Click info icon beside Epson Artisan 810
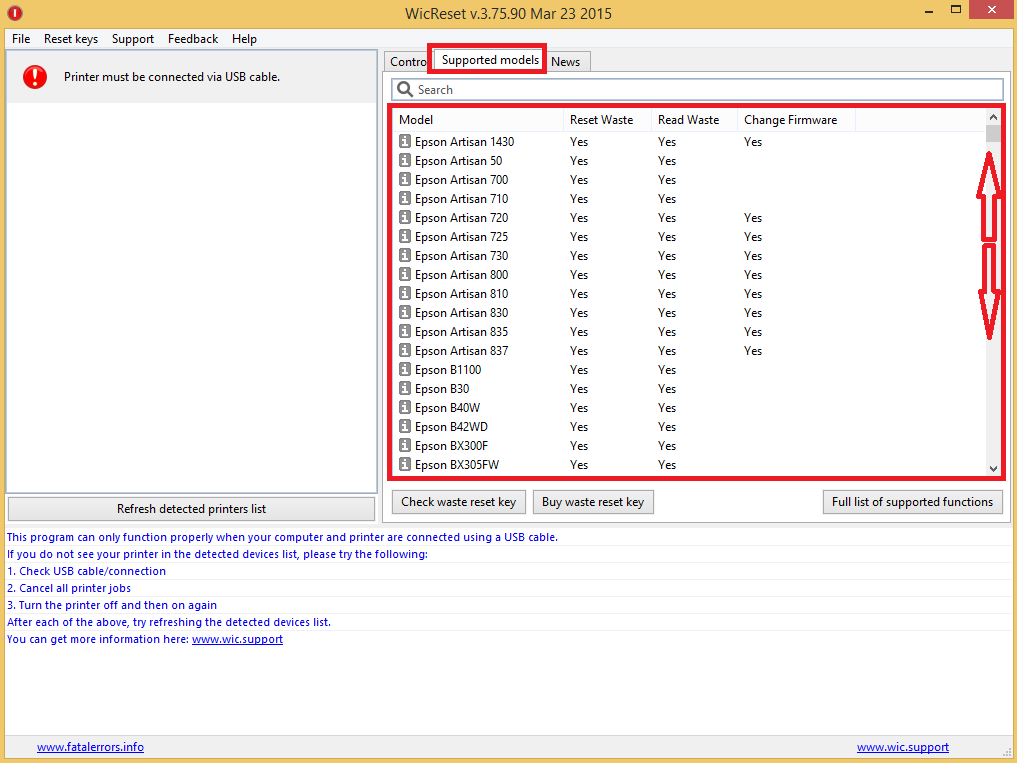 [x=405, y=293]
